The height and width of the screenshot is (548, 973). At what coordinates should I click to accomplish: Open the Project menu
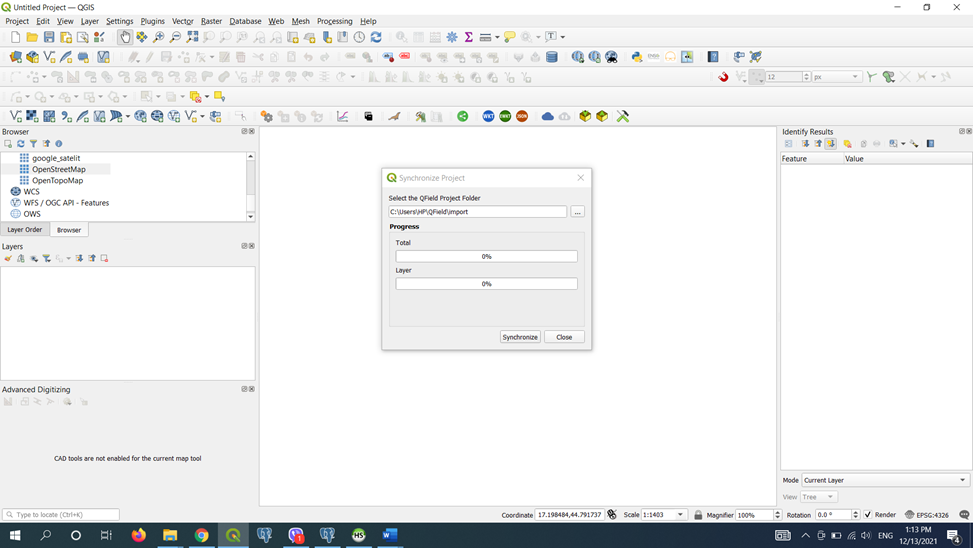17,21
